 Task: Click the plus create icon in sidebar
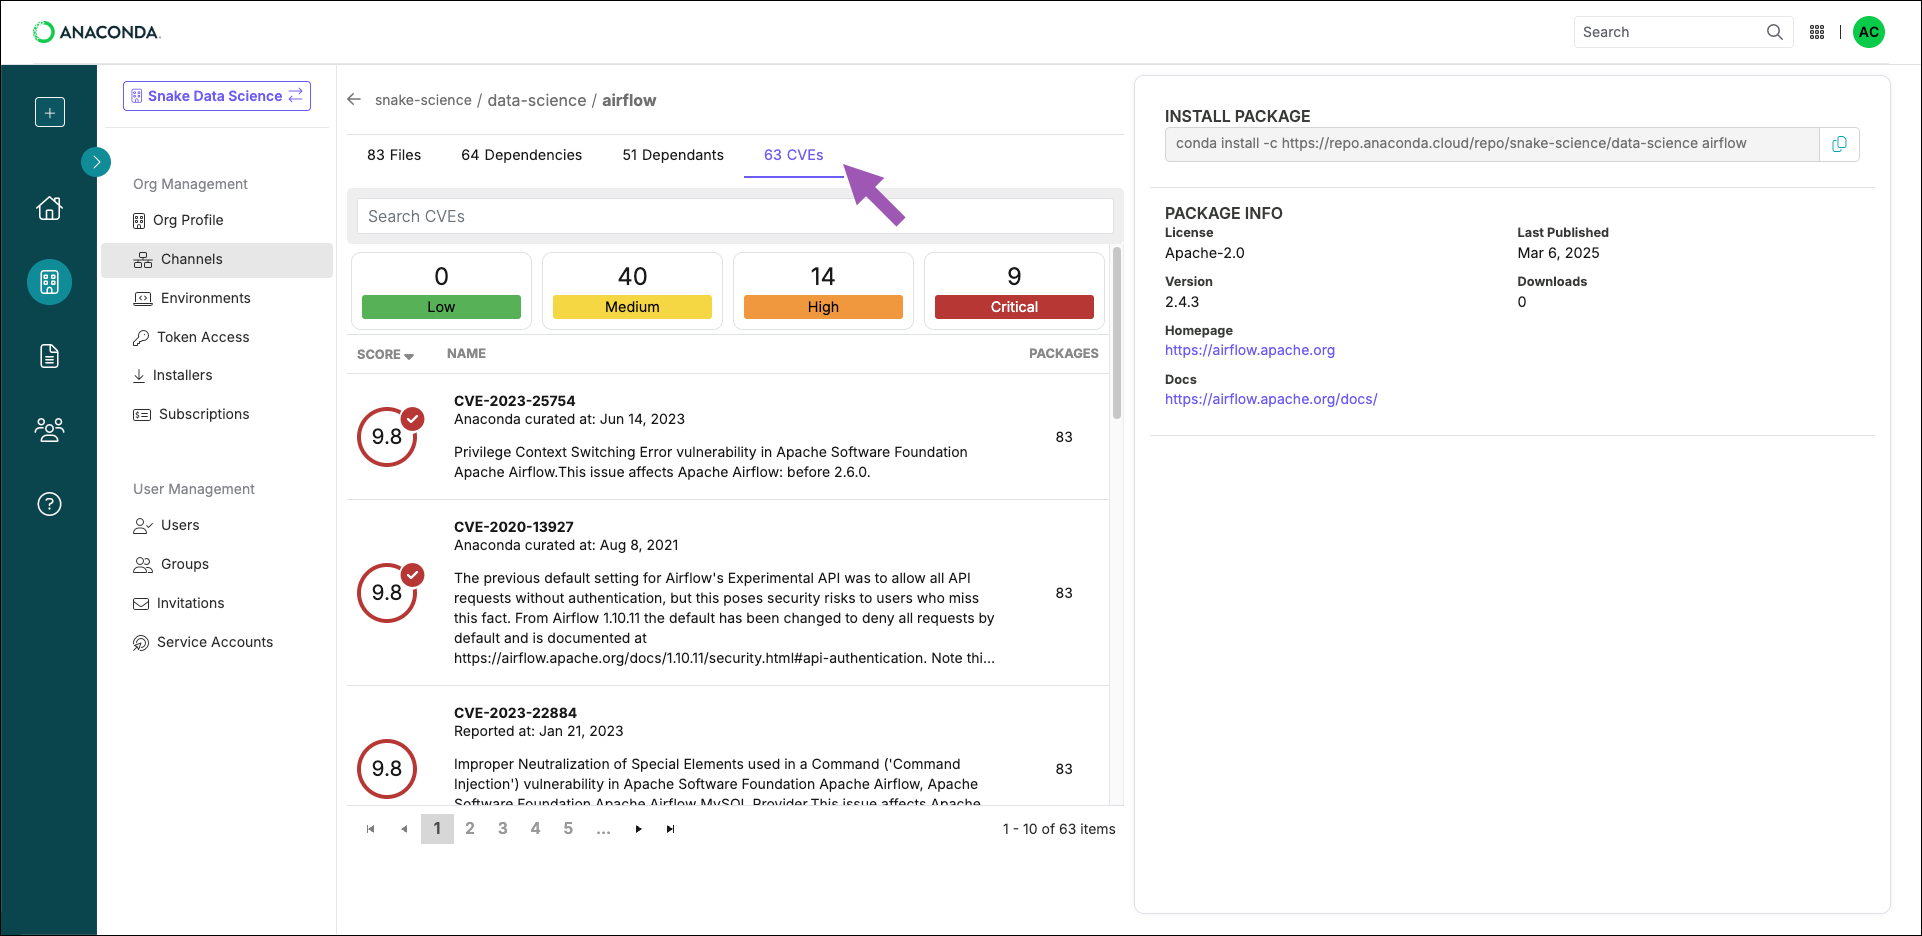point(49,112)
